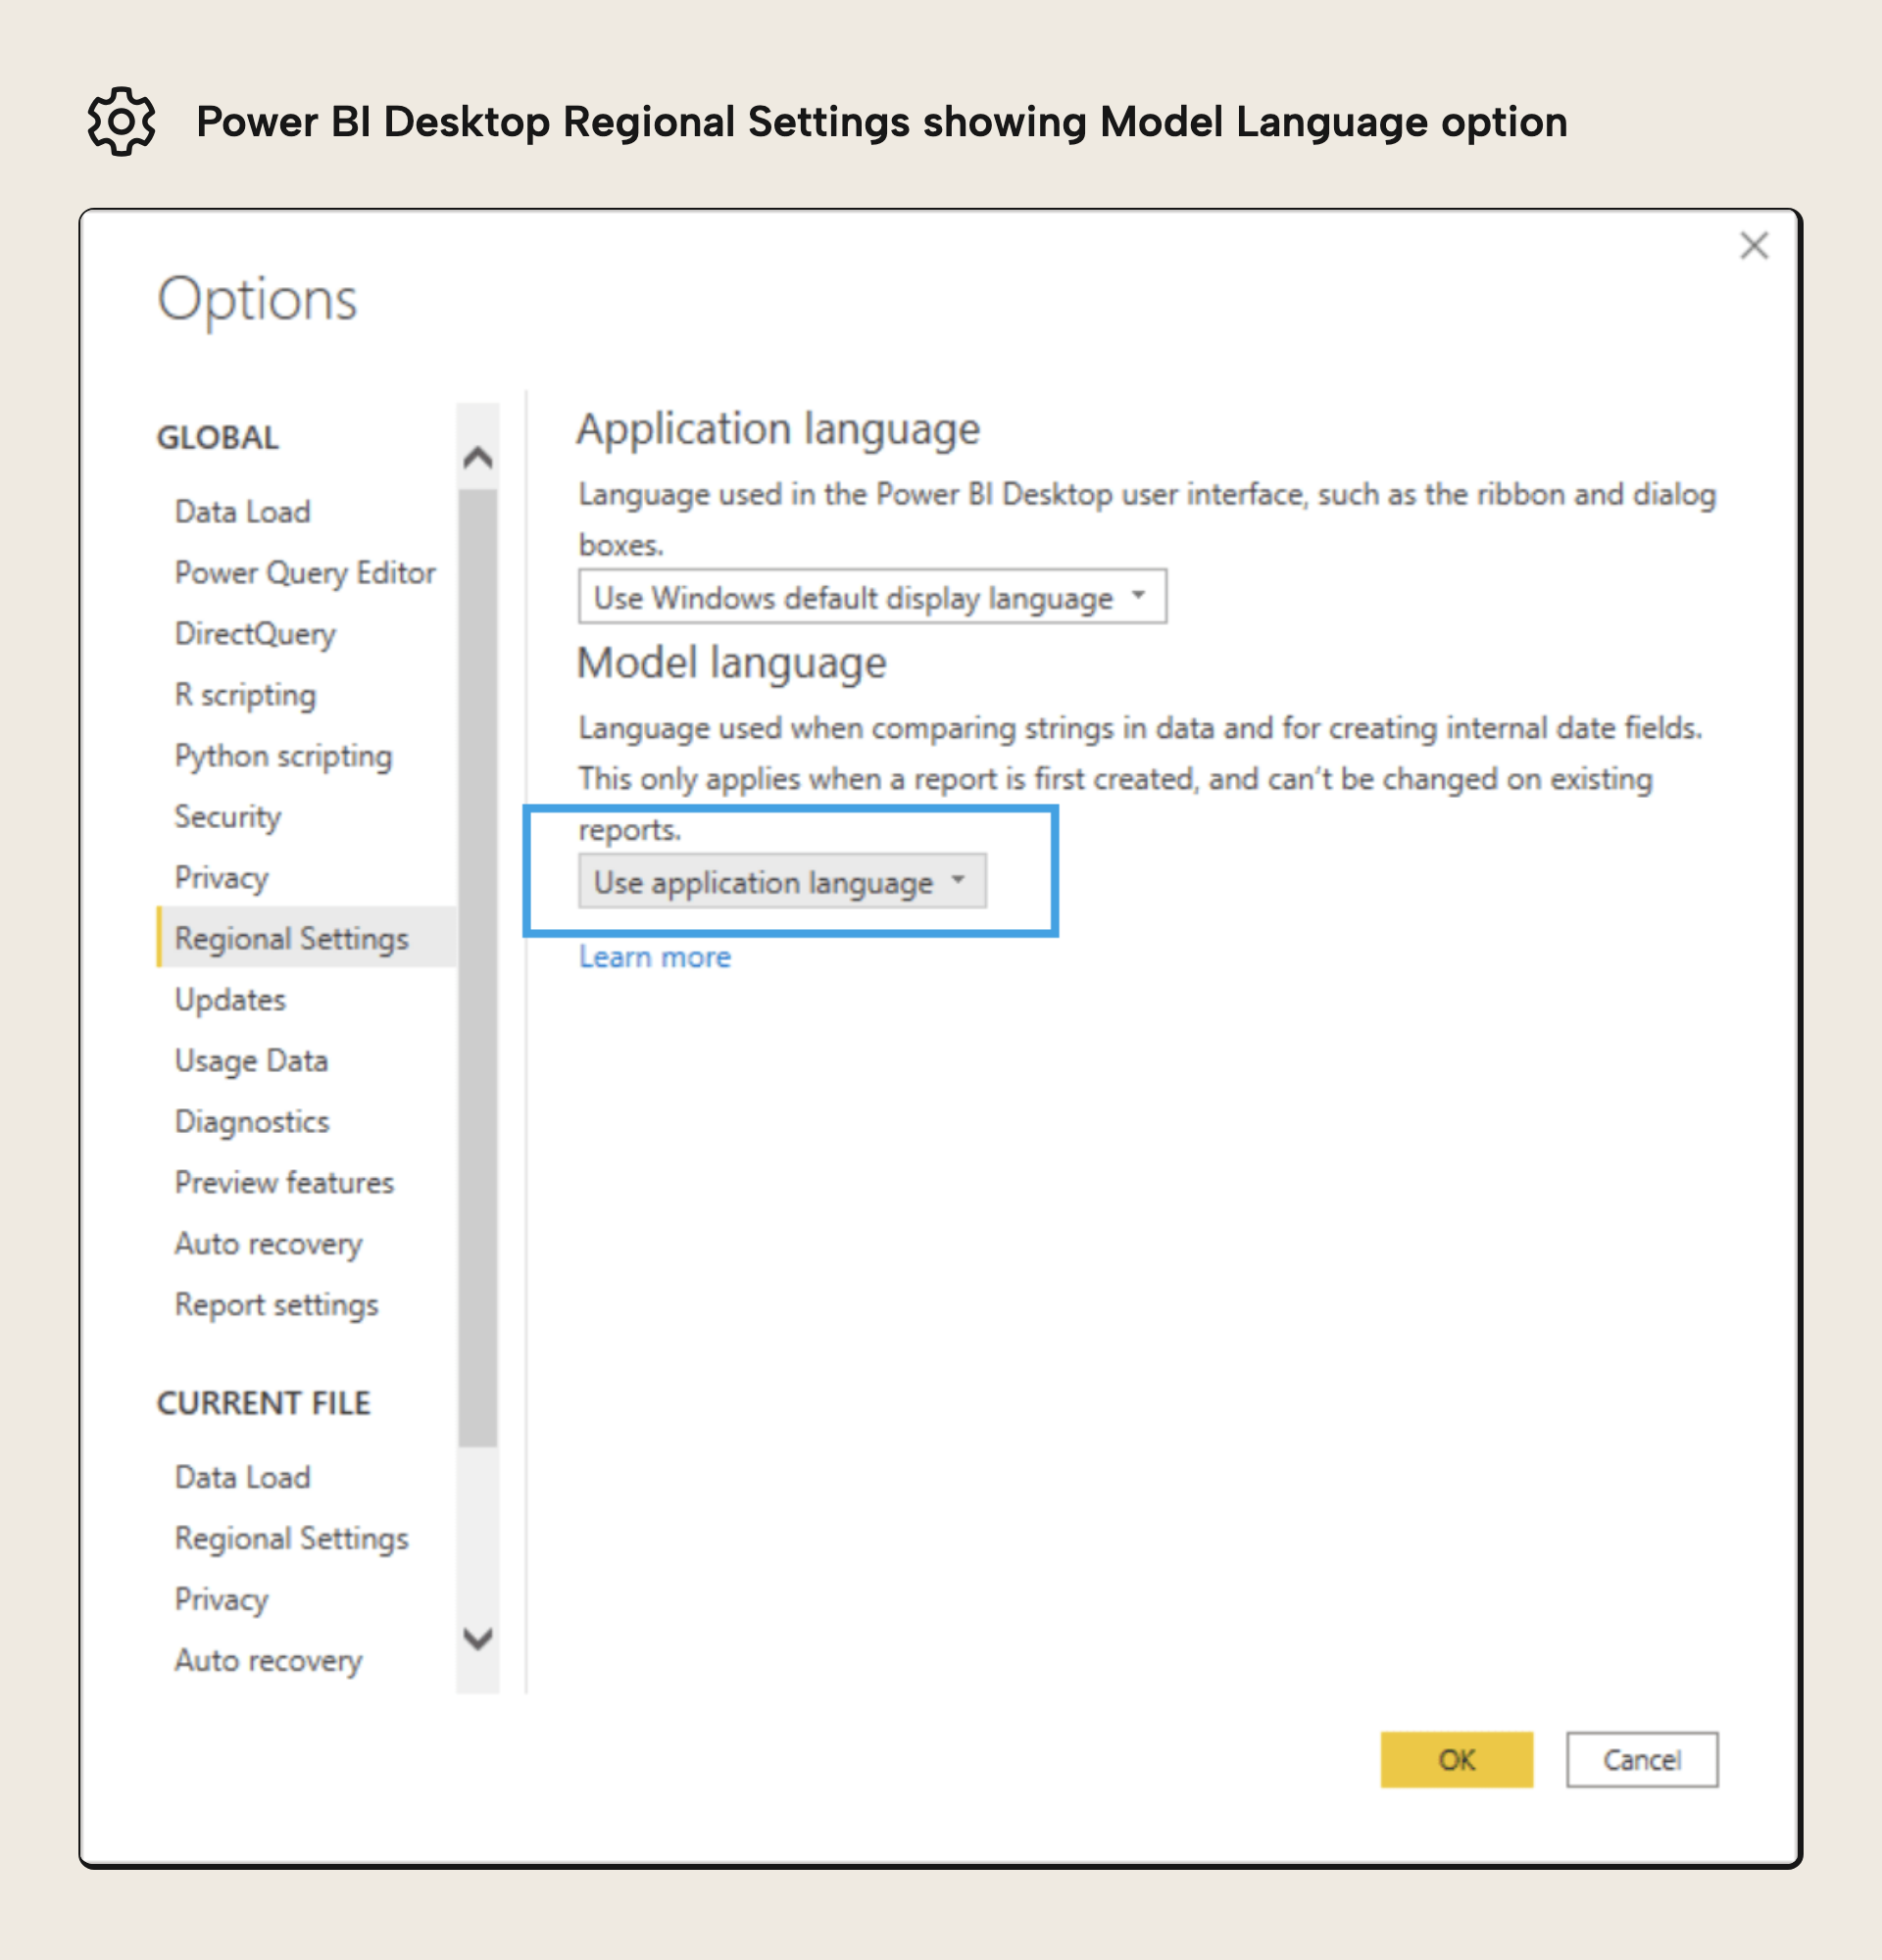1882x1960 pixels.
Task: Click the Cancel button
Action: pos(1642,1760)
